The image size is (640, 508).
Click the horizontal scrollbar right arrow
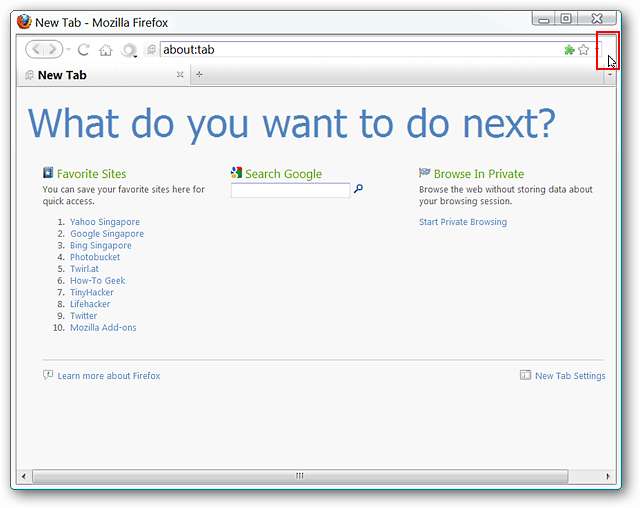point(608,476)
